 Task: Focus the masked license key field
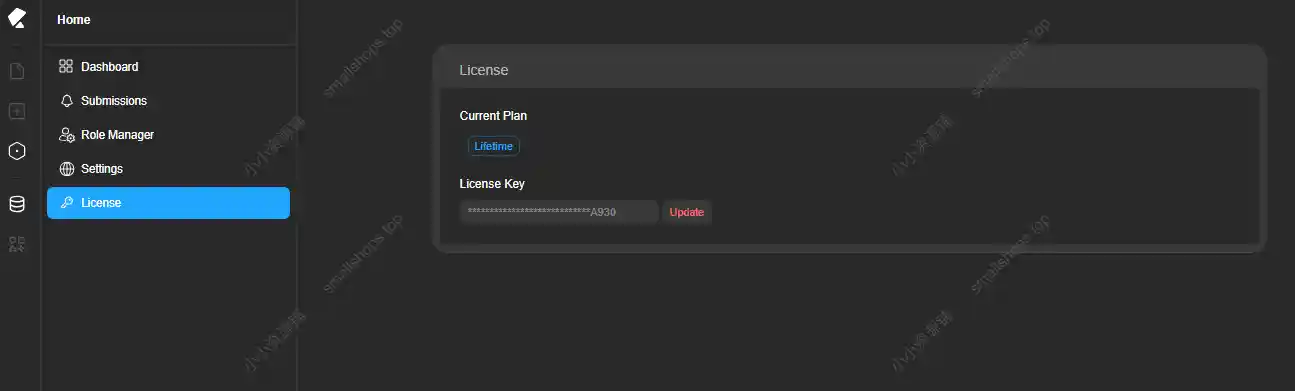coord(559,212)
